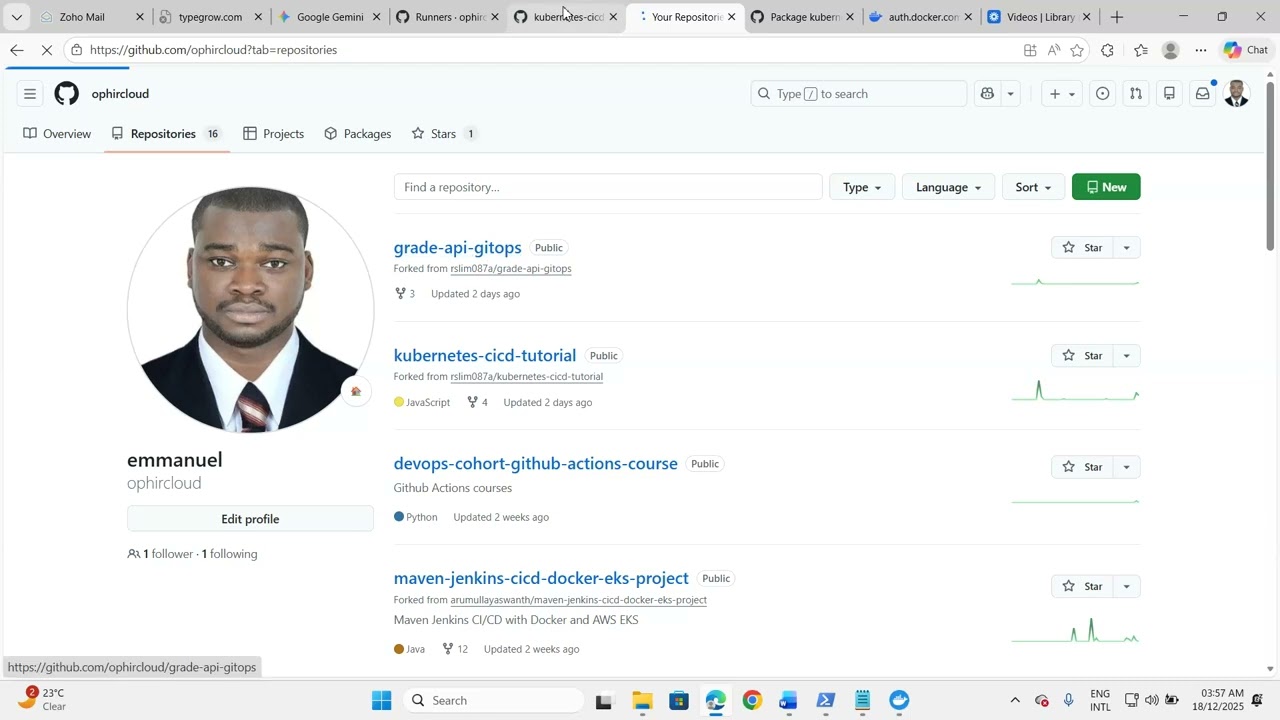The image size is (1280, 720).
Task: Click the browser address bar URL
Action: [x=213, y=50]
